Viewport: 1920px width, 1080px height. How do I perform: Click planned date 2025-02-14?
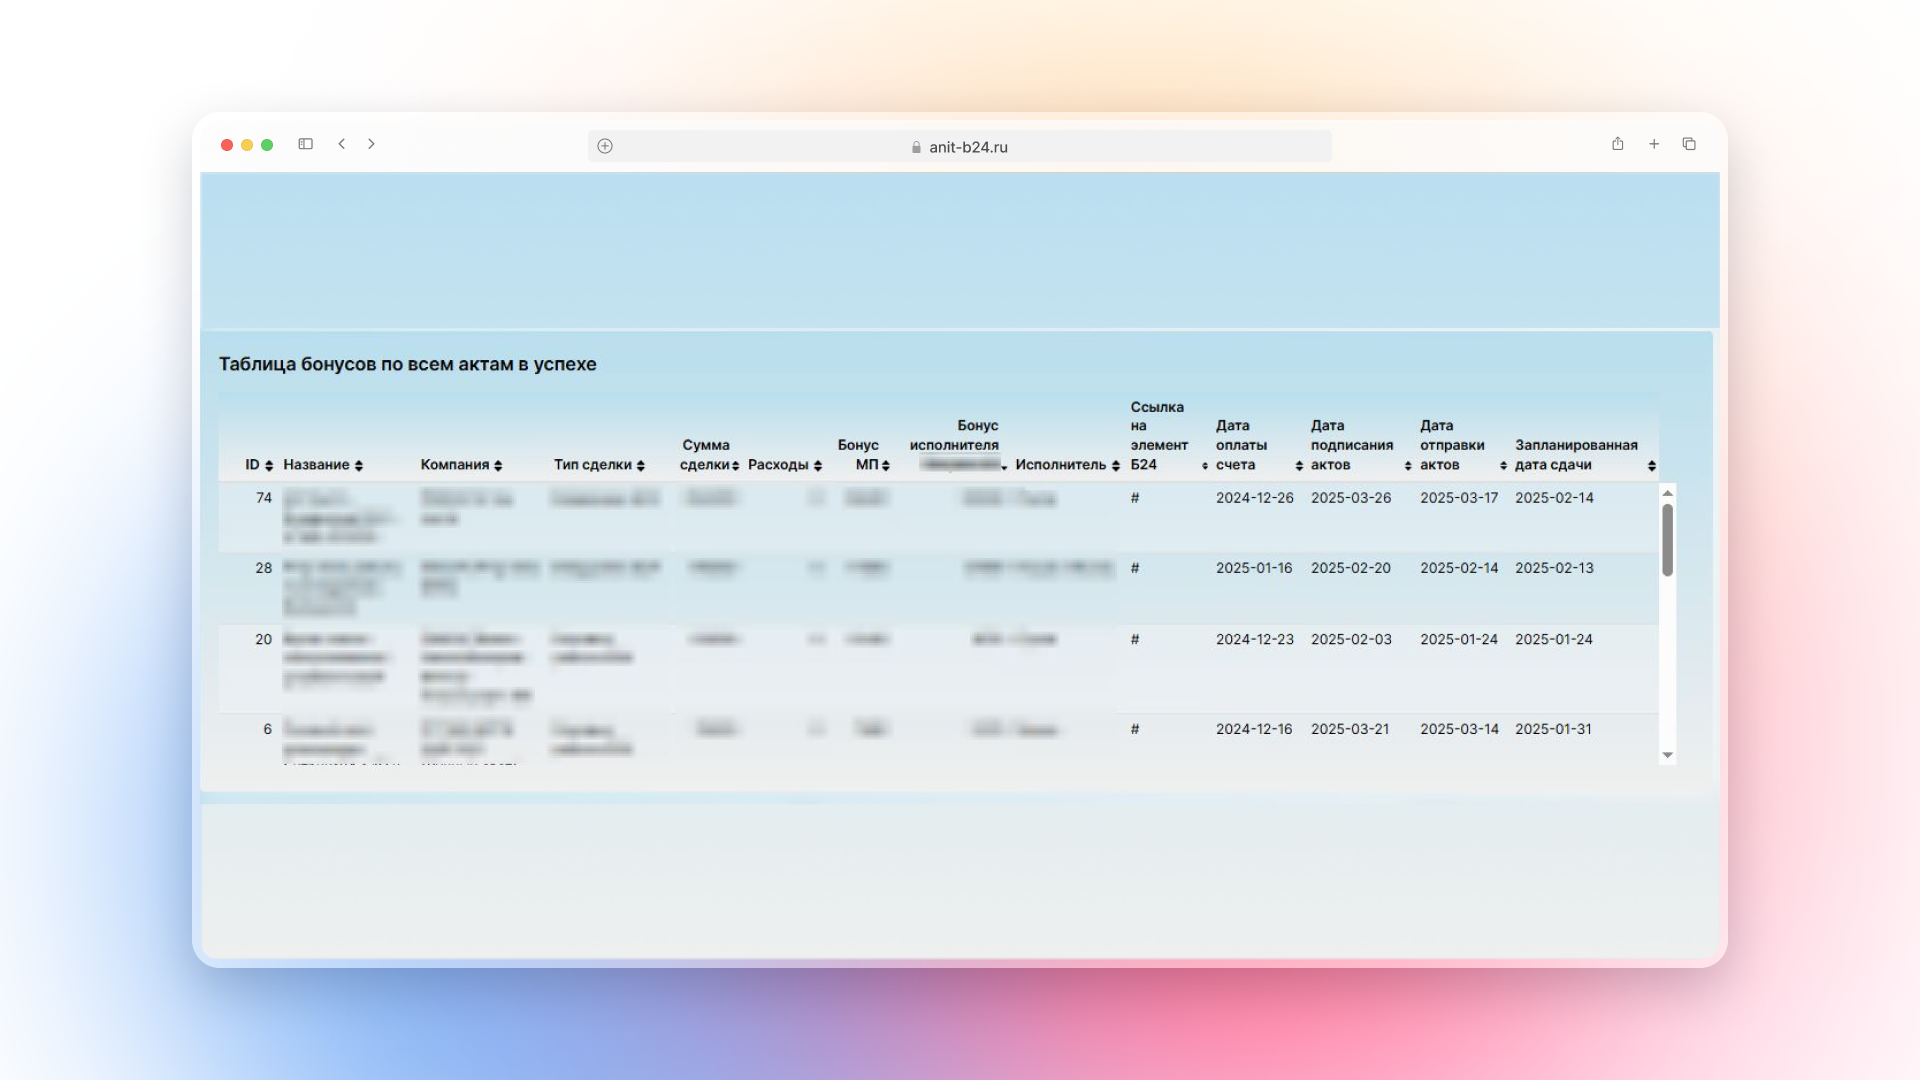[1554, 498]
